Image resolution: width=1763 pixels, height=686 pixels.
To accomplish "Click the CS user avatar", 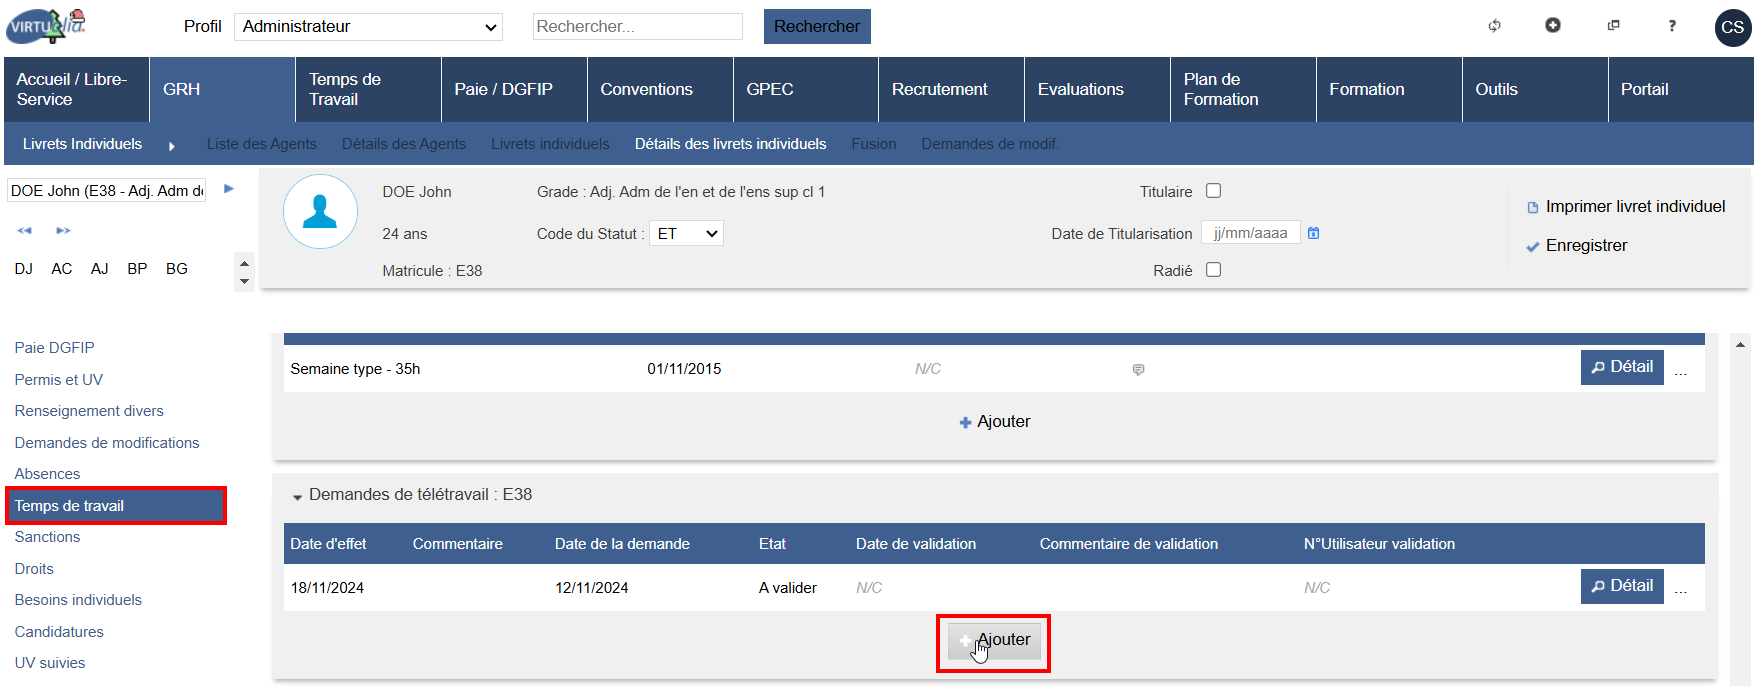I will 1732,27.
